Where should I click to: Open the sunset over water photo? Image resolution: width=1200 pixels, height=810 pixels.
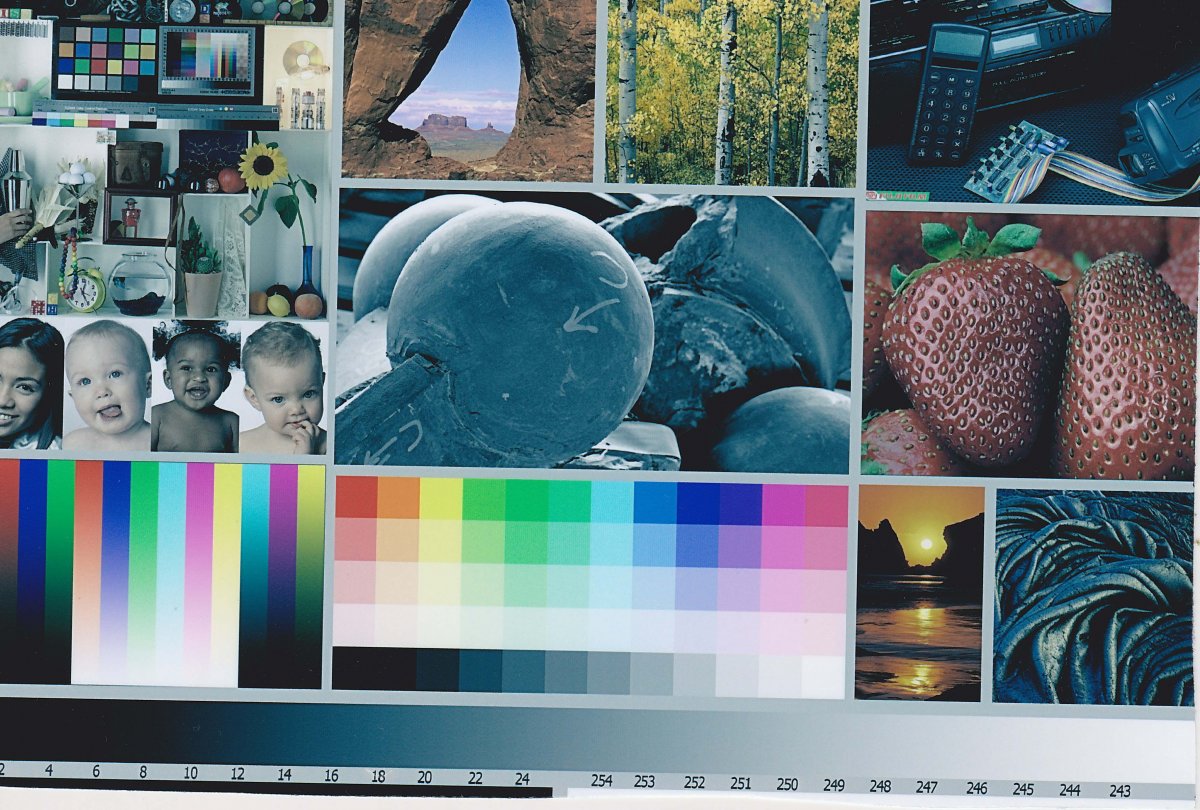pyautogui.click(x=919, y=592)
